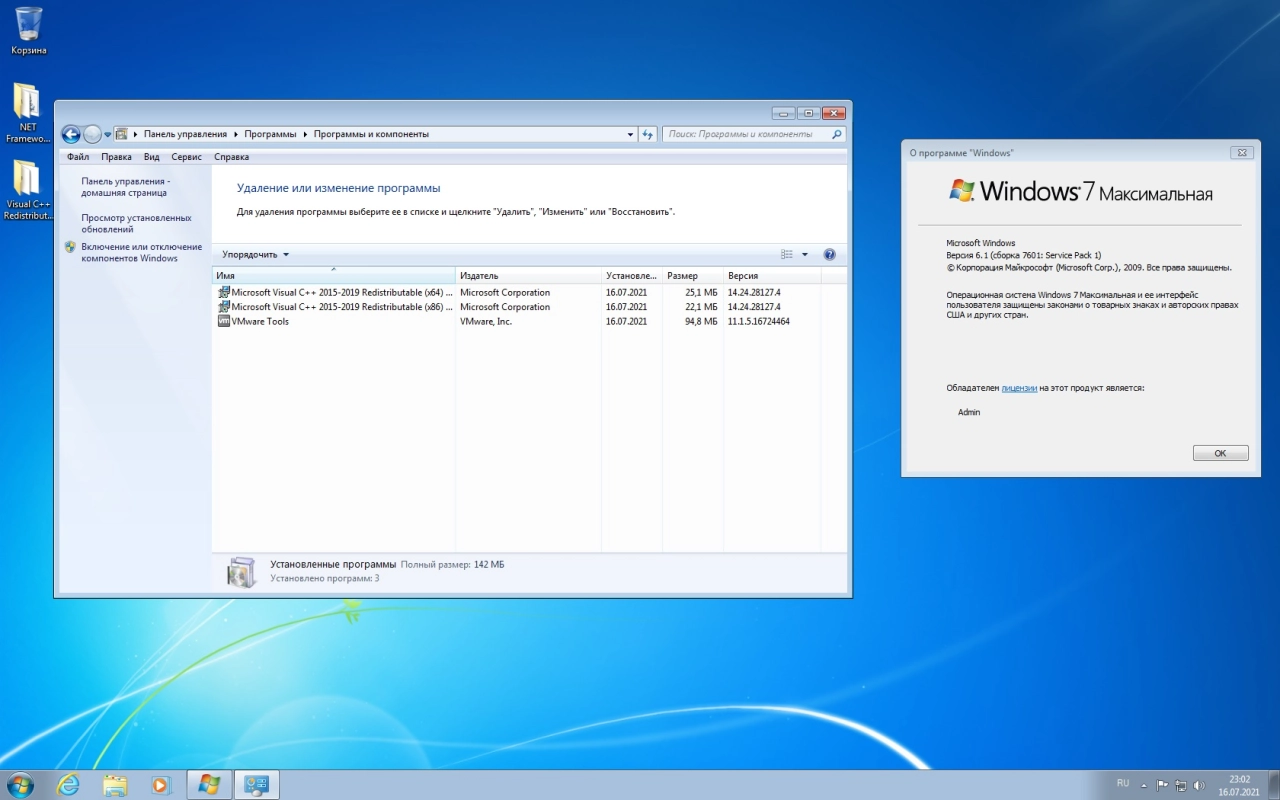Click the Панель управления breadcrumb

click(185, 134)
